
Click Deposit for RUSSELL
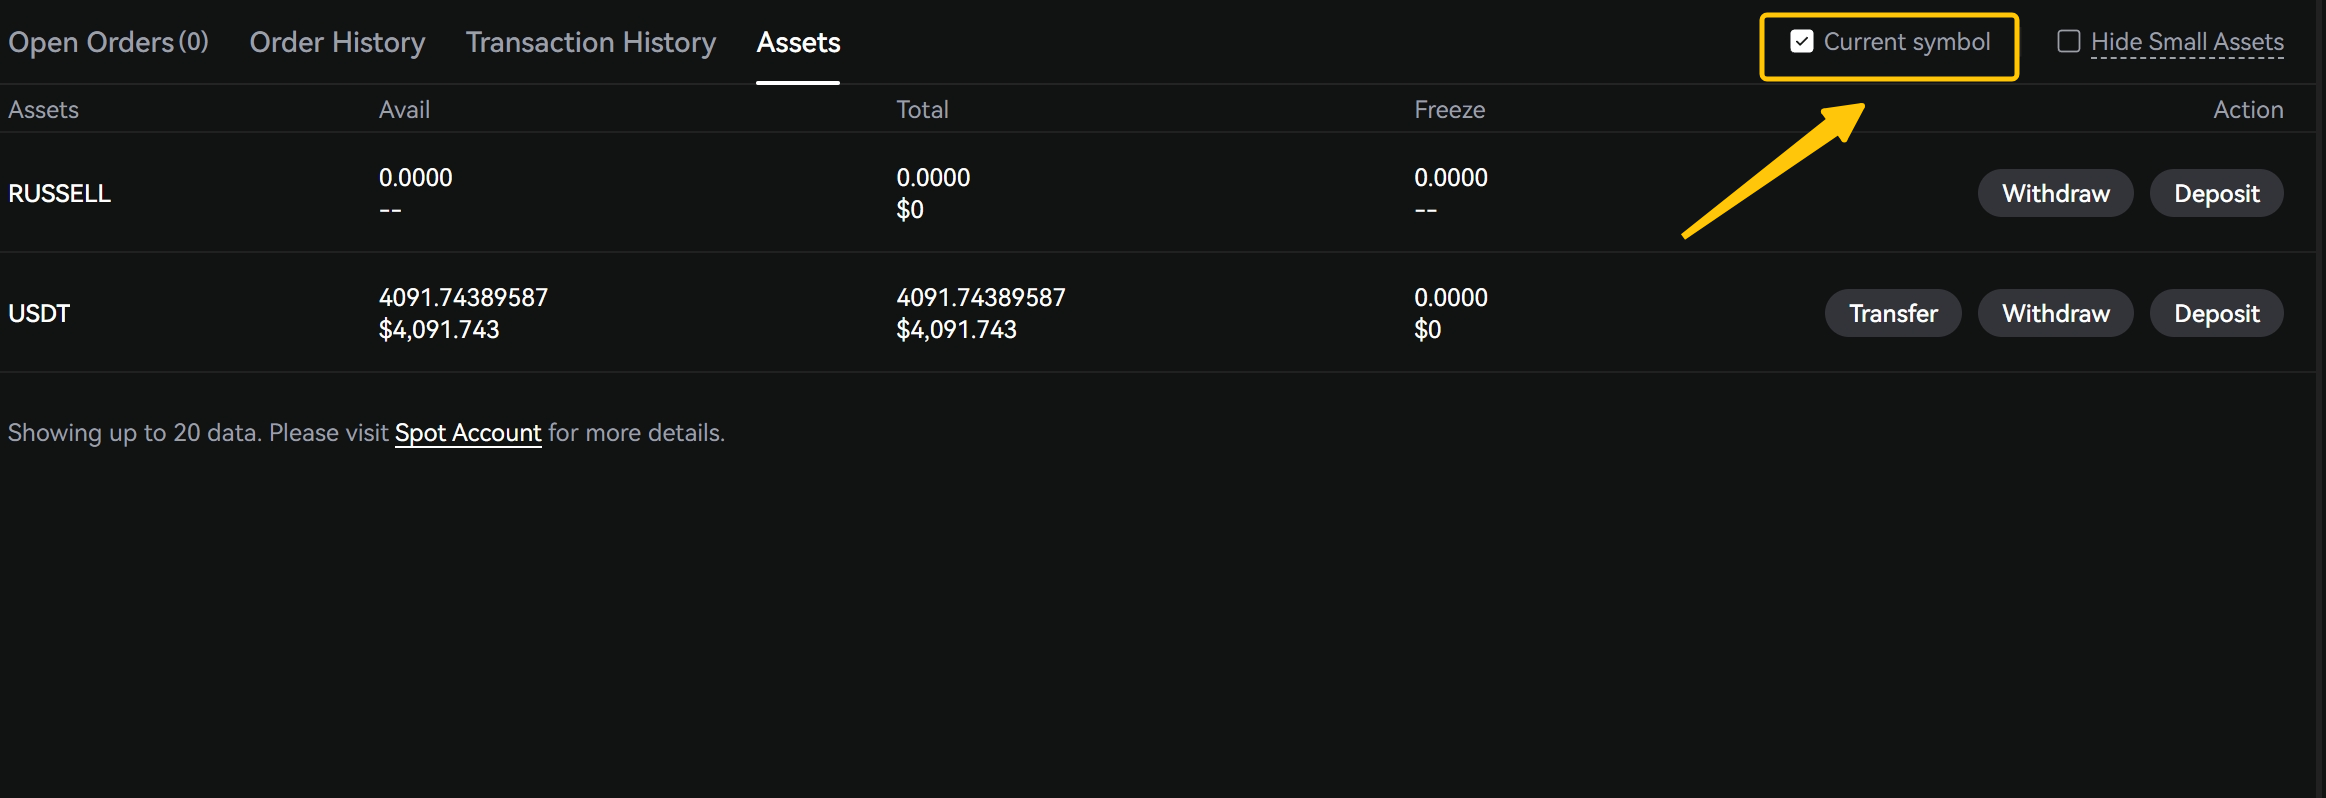click(x=2216, y=193)
